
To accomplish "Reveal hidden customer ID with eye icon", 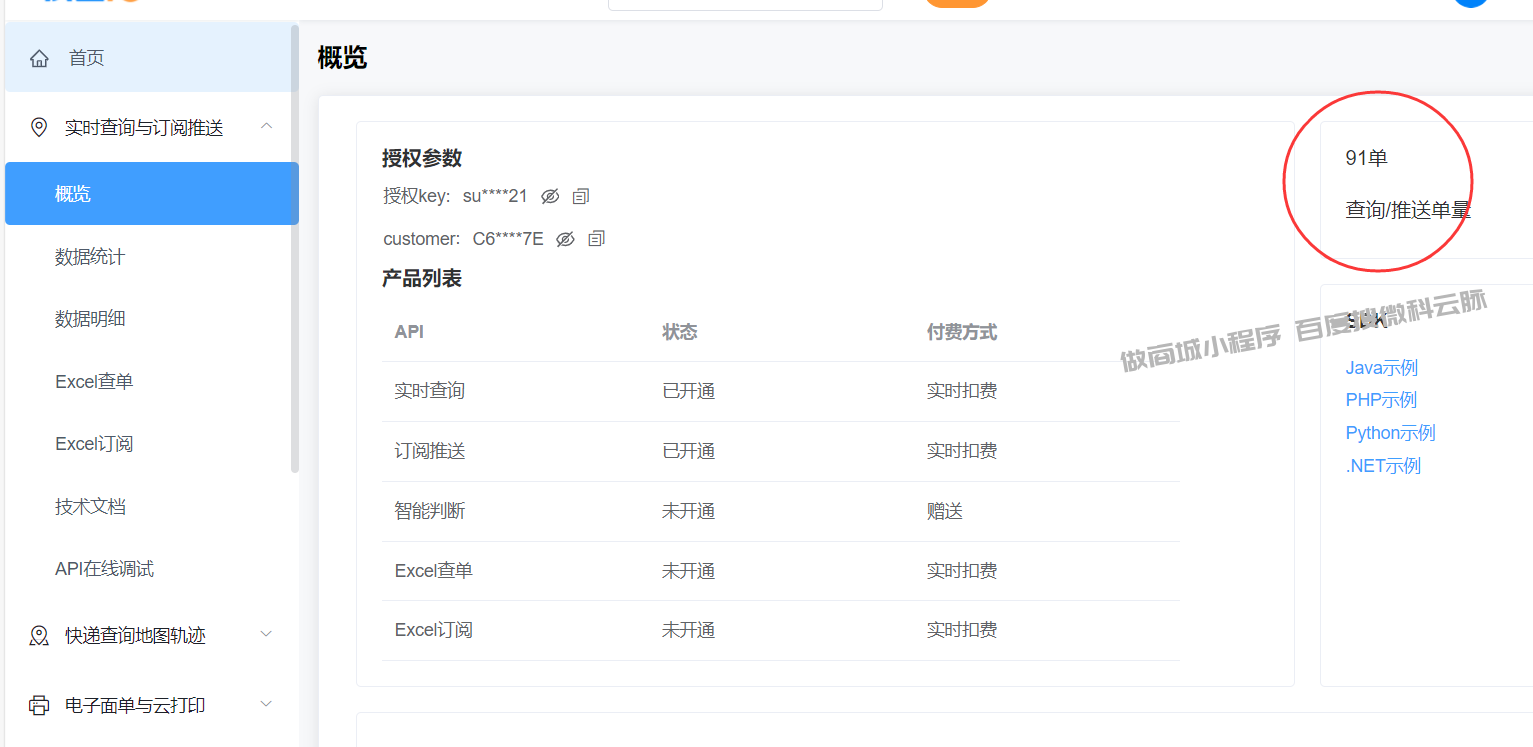I will pyautogui.click(x=565, y=239).
